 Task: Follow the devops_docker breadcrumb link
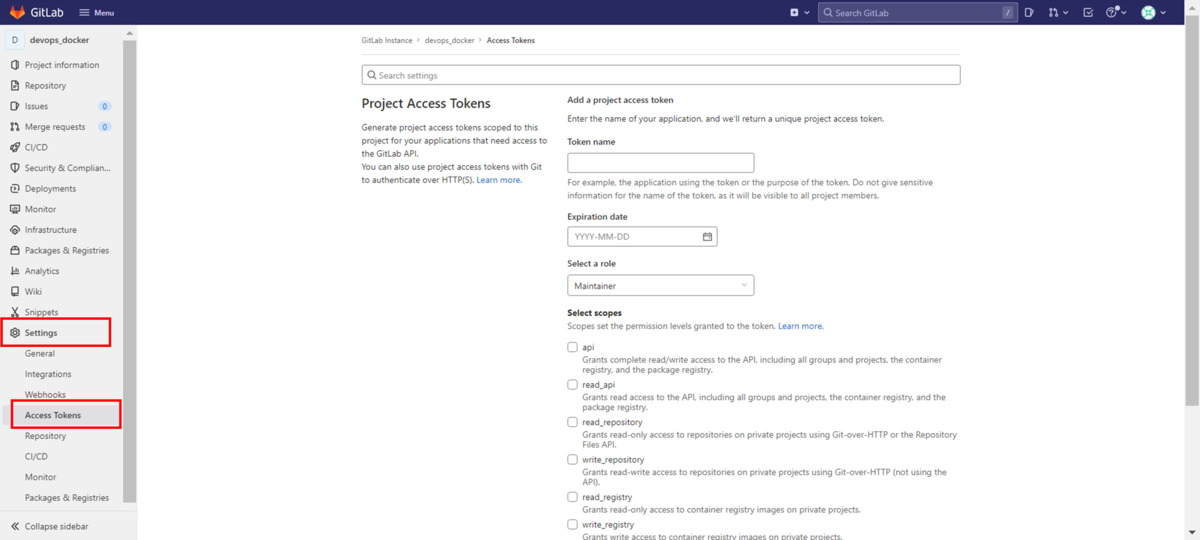pos(449,40)
